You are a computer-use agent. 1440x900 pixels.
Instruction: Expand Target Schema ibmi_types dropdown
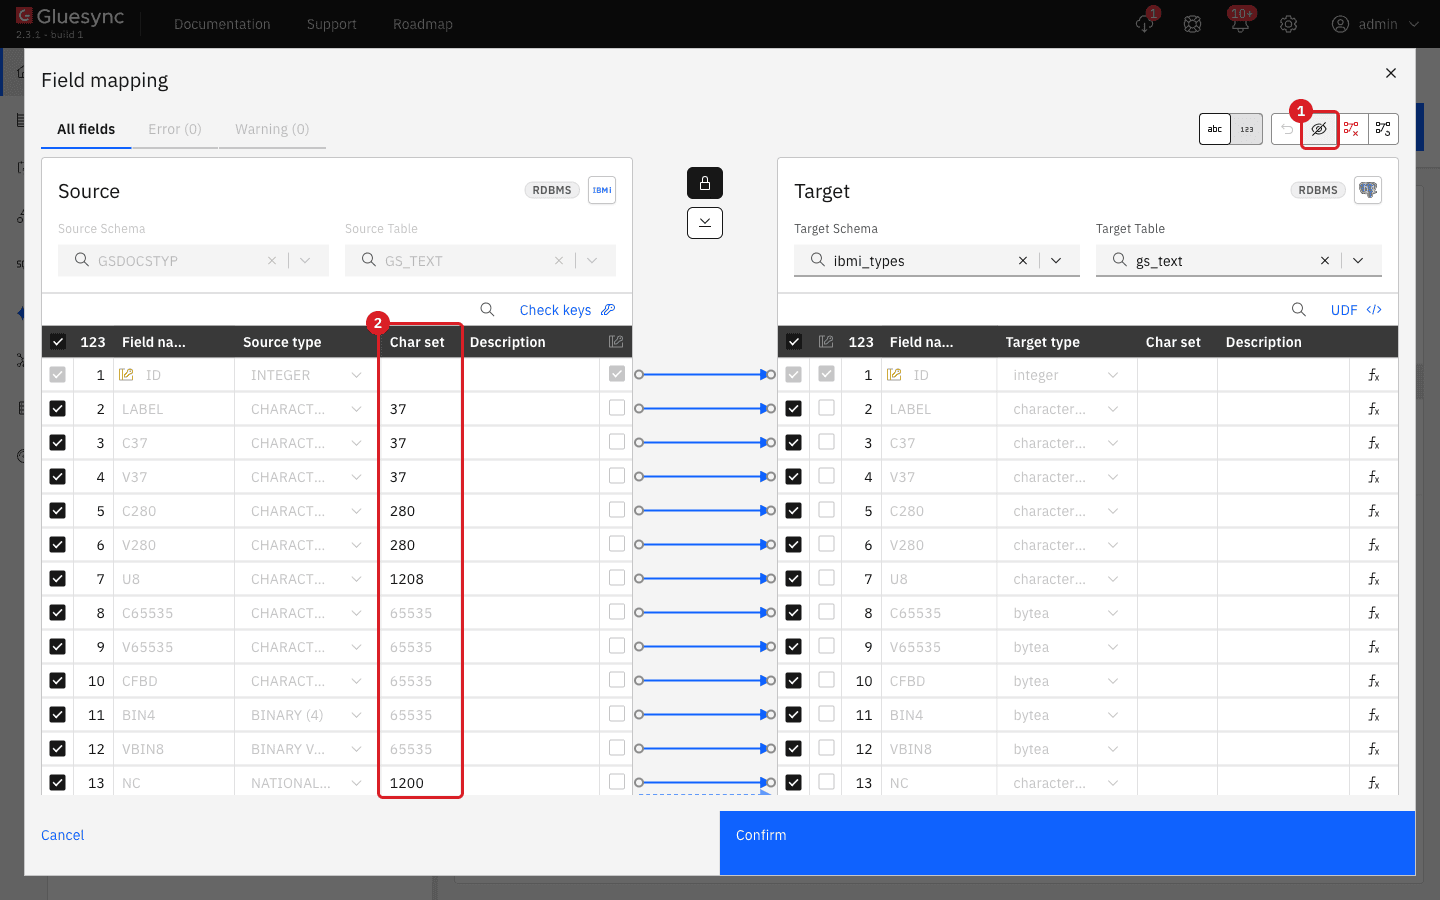[1056, 261]
